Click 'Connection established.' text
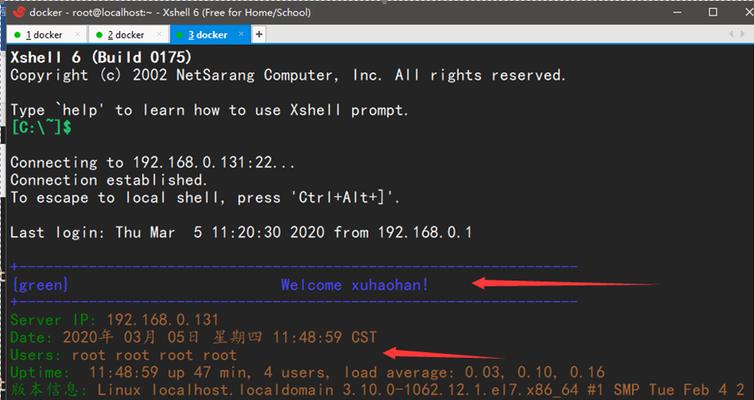Image resolution: width=754 pixels, height=400 pixels. pos(109,180)
